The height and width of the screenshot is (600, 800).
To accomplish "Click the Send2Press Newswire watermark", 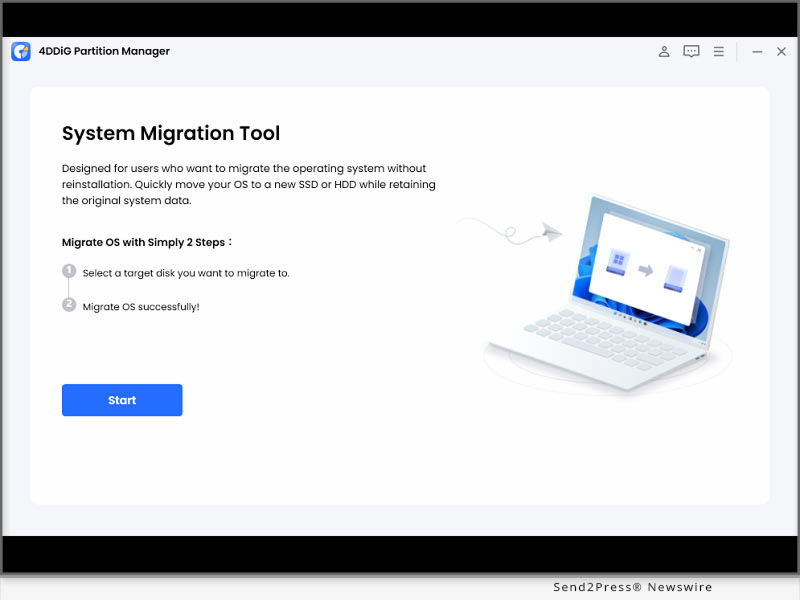I will pos(632,587).
